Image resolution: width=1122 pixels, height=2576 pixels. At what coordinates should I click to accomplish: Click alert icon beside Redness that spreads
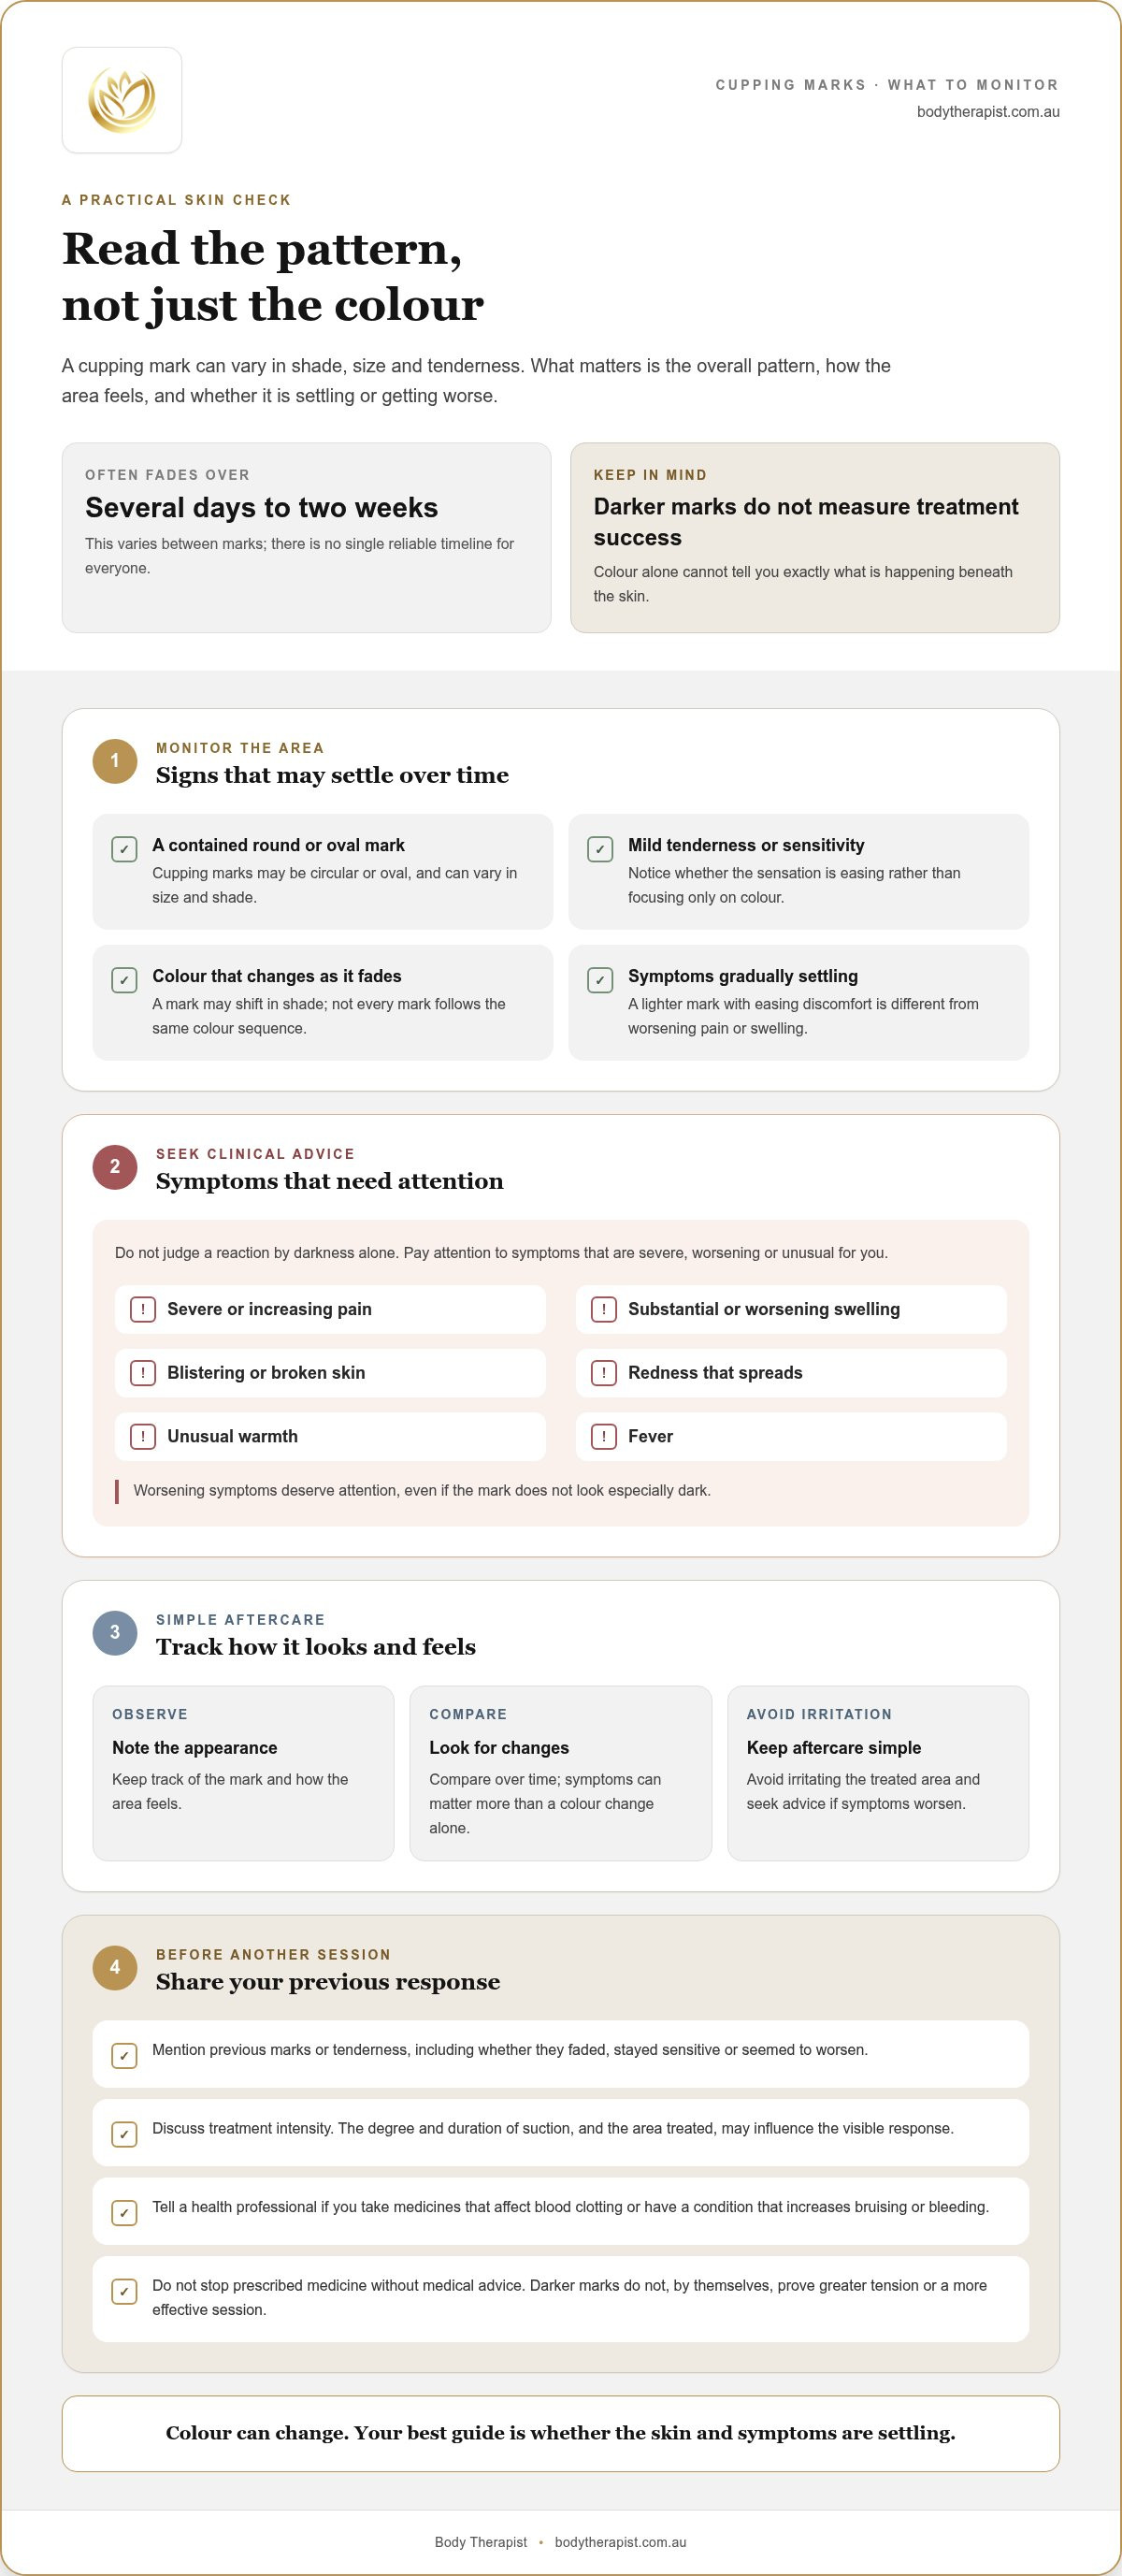click(x=604, y=1373)
